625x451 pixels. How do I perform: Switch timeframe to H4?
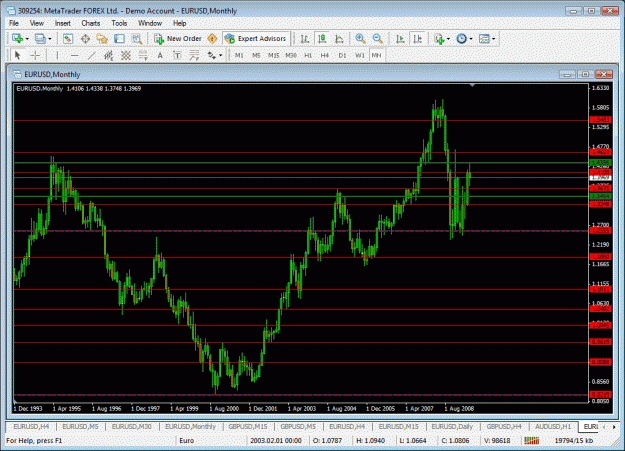coord(325,55)
